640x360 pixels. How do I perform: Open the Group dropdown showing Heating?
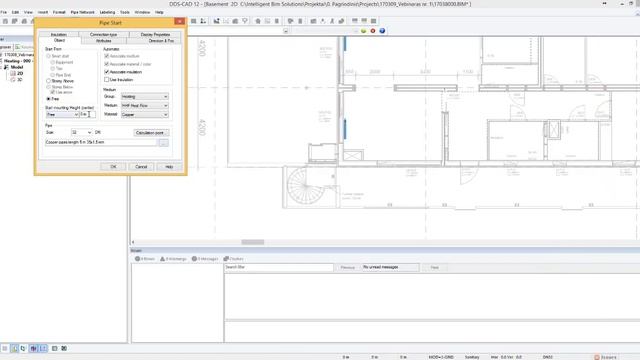pyautogui.click(x=144, y=97)
